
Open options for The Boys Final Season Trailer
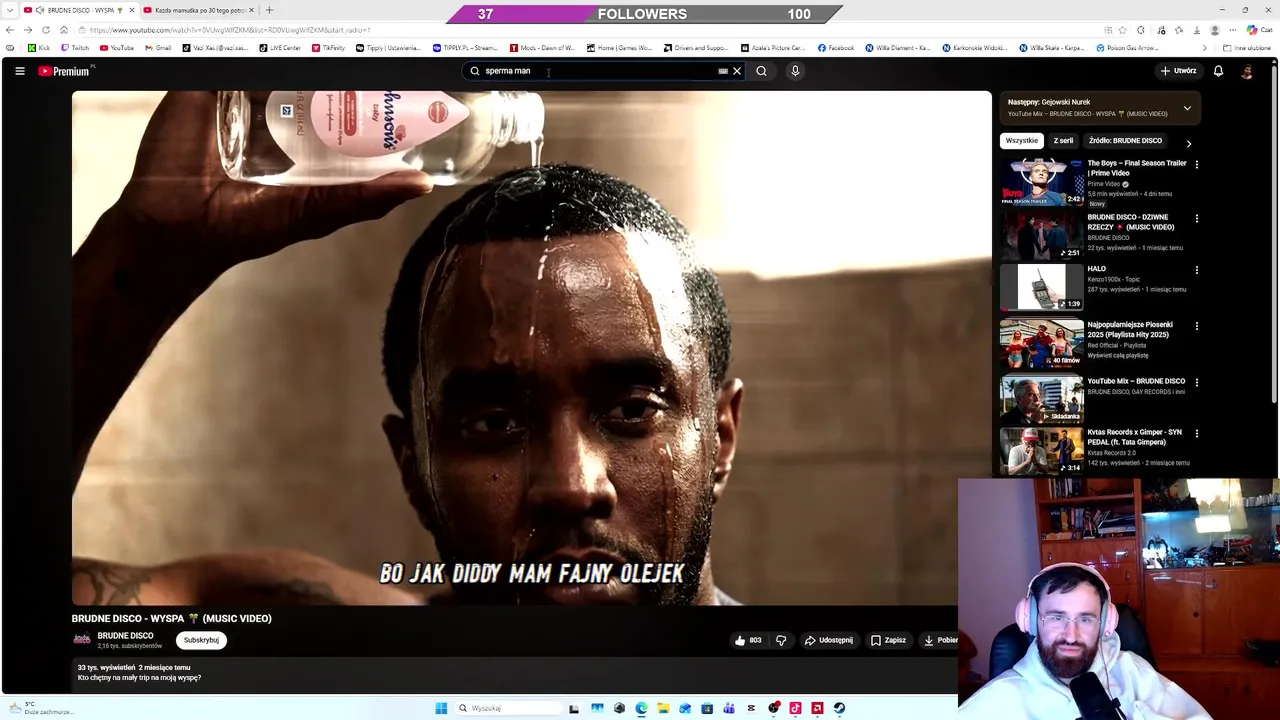[1196, 164]
